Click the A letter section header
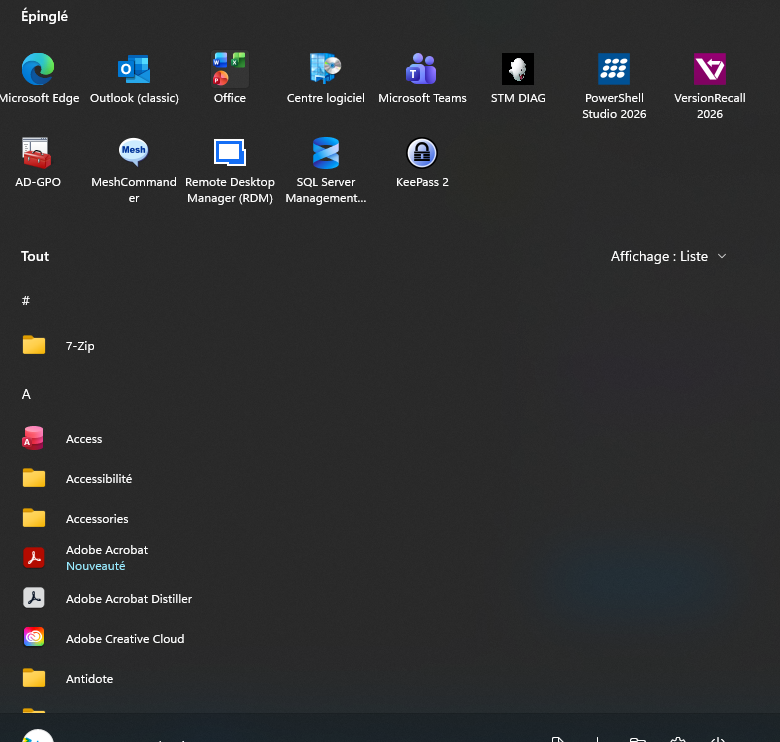780x742 pixels. click(x=26, y=394)
